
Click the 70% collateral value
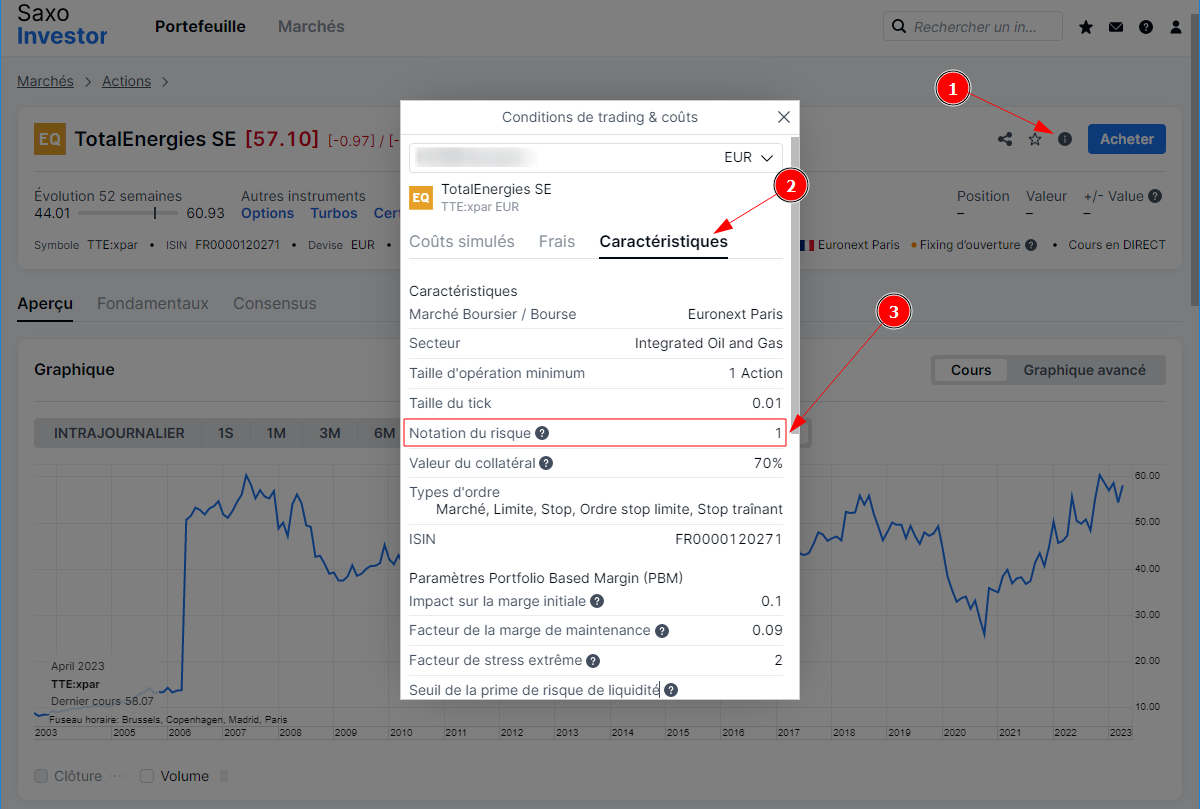tap(768, 463)
